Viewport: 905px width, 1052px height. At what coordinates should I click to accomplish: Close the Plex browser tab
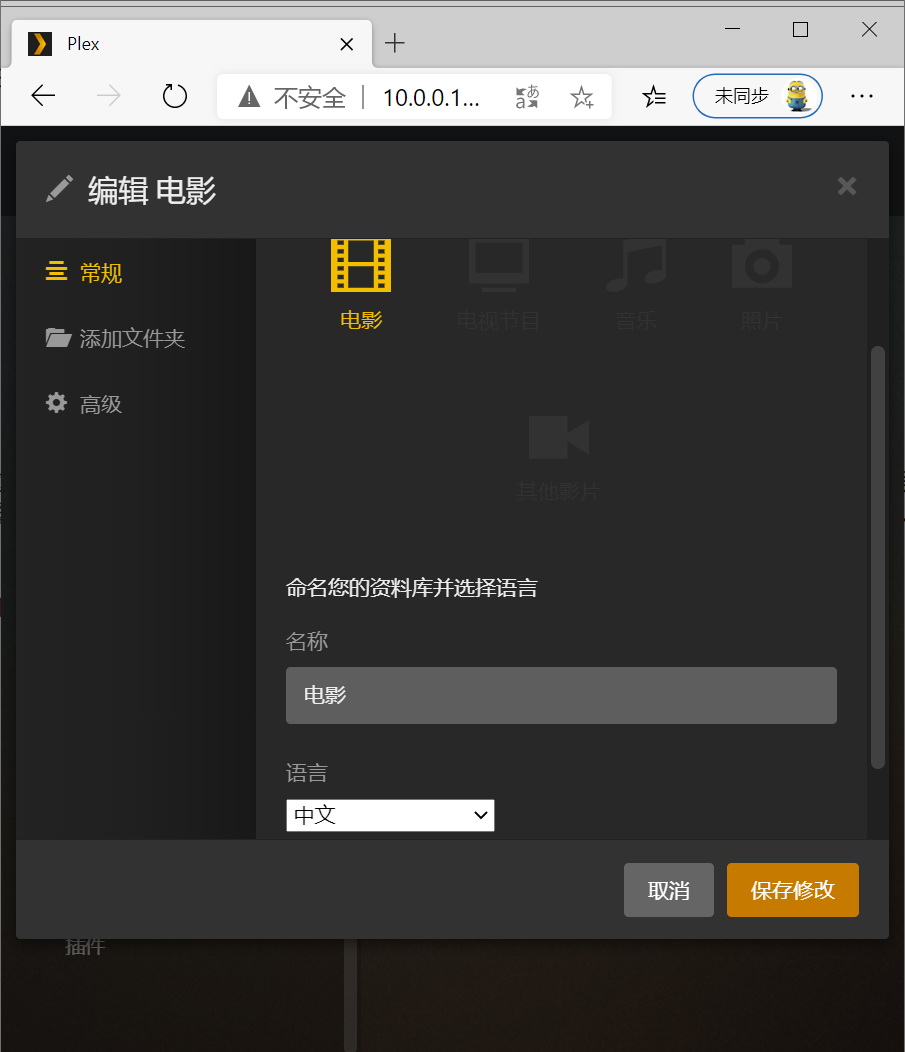[346, 44]
